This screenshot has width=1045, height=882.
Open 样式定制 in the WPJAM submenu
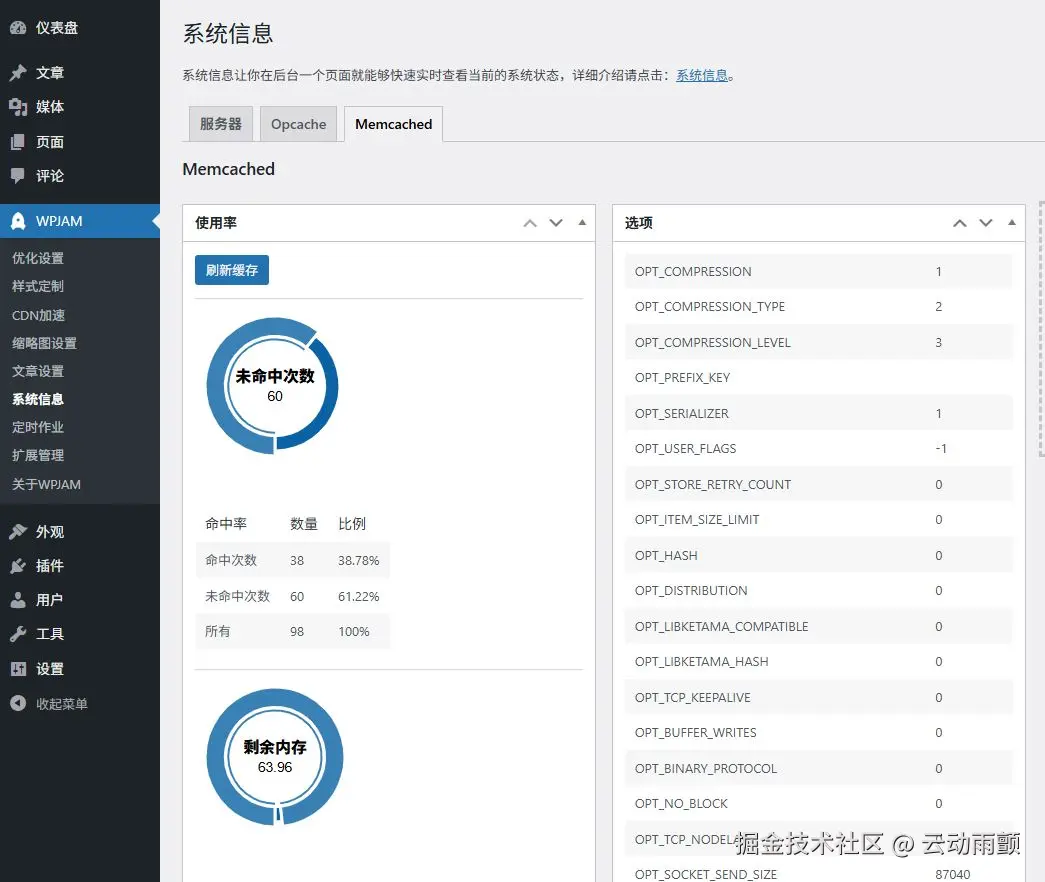[38, 286]
